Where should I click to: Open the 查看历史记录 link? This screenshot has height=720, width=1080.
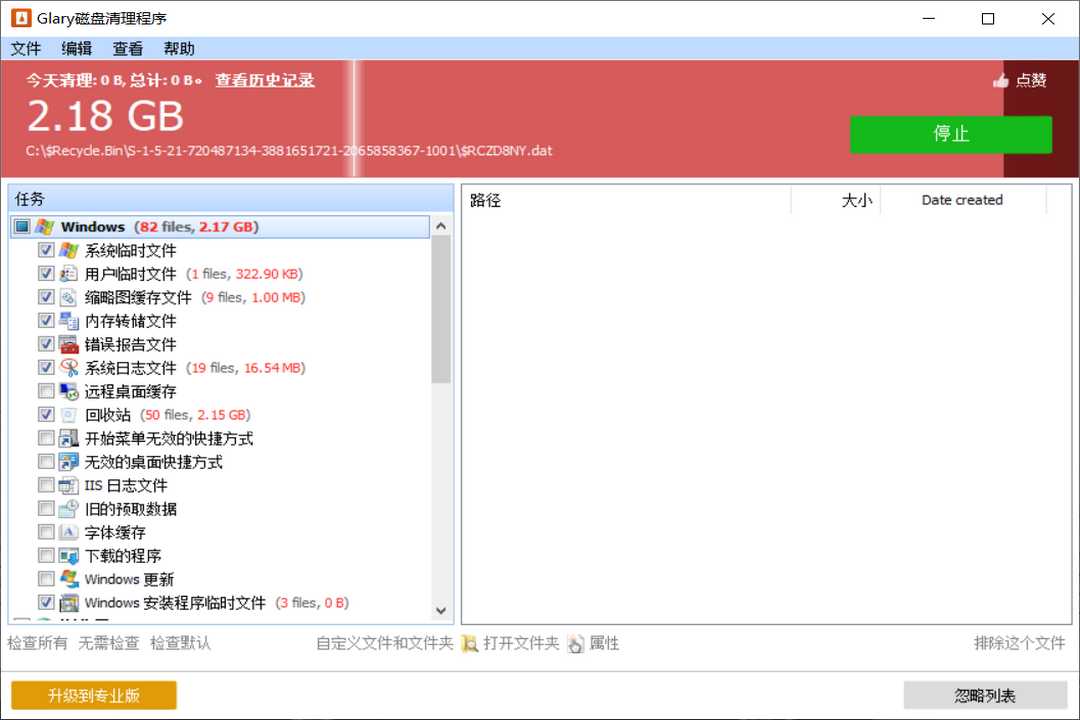(x=264, y=81)
